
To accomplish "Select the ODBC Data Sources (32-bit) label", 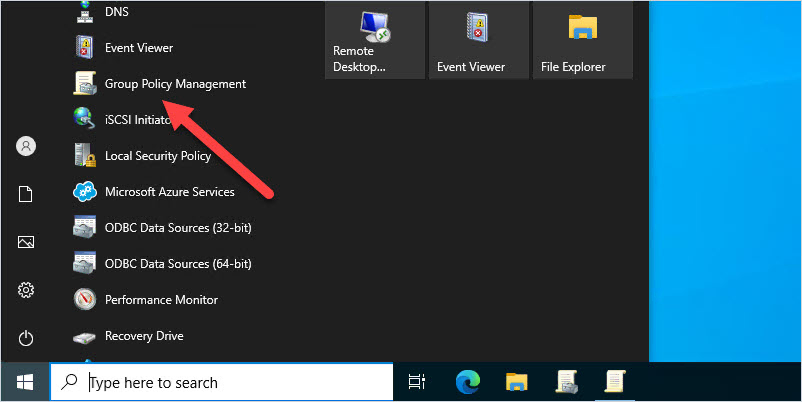I will coord(178,228).
